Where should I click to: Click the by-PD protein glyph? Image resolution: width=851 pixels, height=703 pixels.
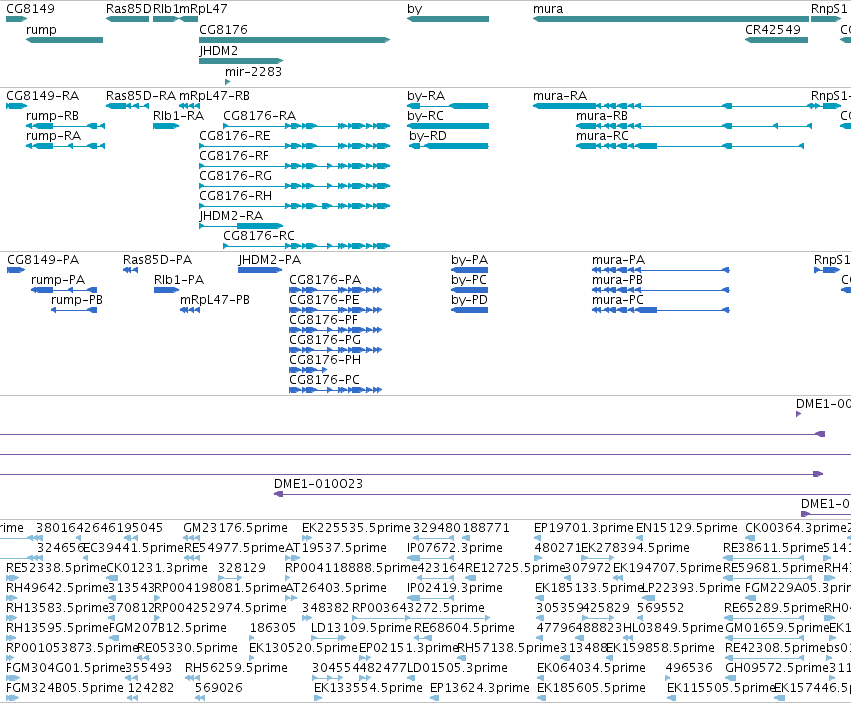(x=469, y=310)
